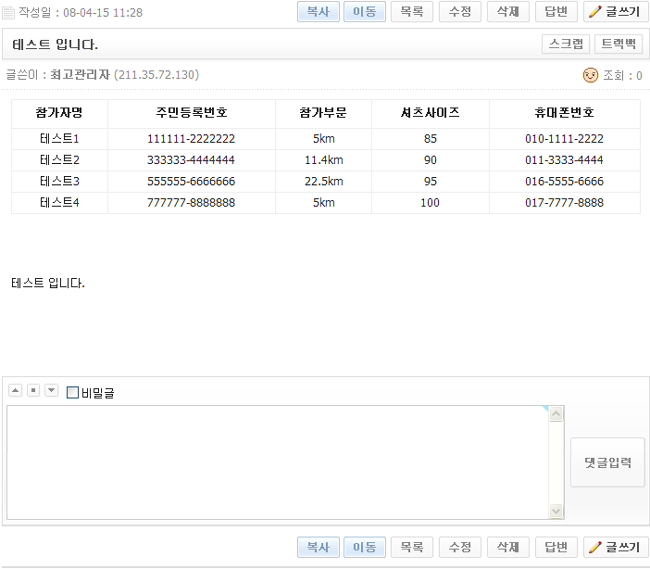The image size is (650, 569).
Task: Go to list with top 목록 button
Action: (x=411, y=12)
